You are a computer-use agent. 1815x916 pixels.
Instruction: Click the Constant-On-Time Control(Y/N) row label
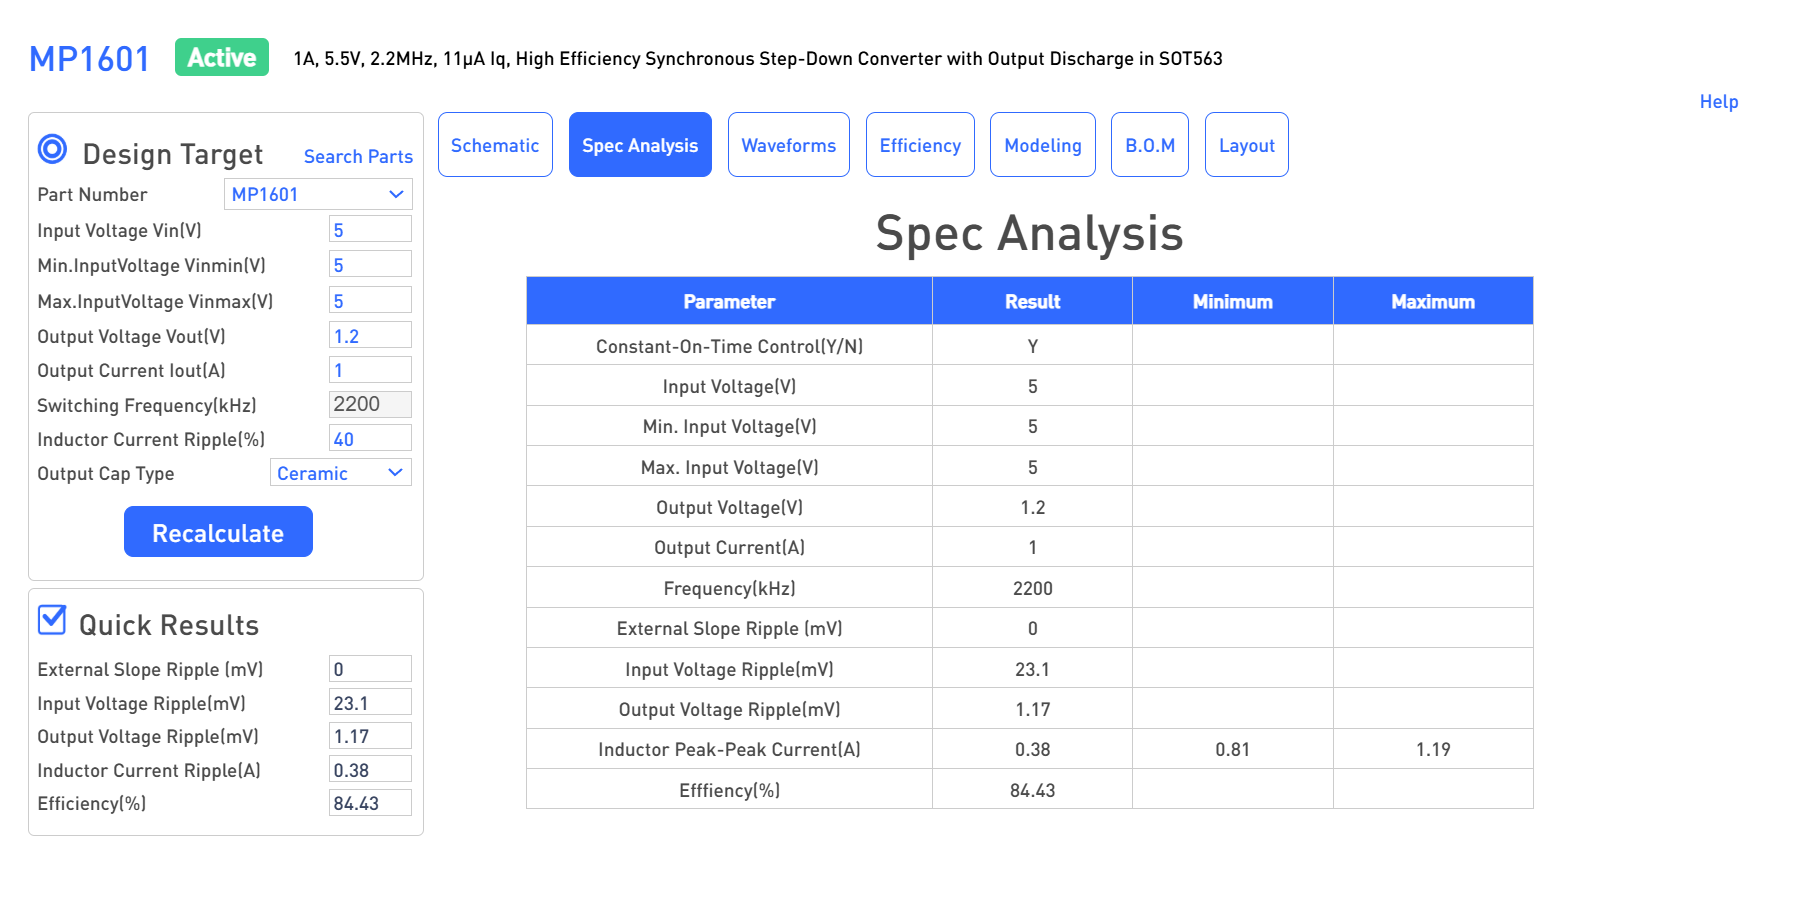point(729,346)
